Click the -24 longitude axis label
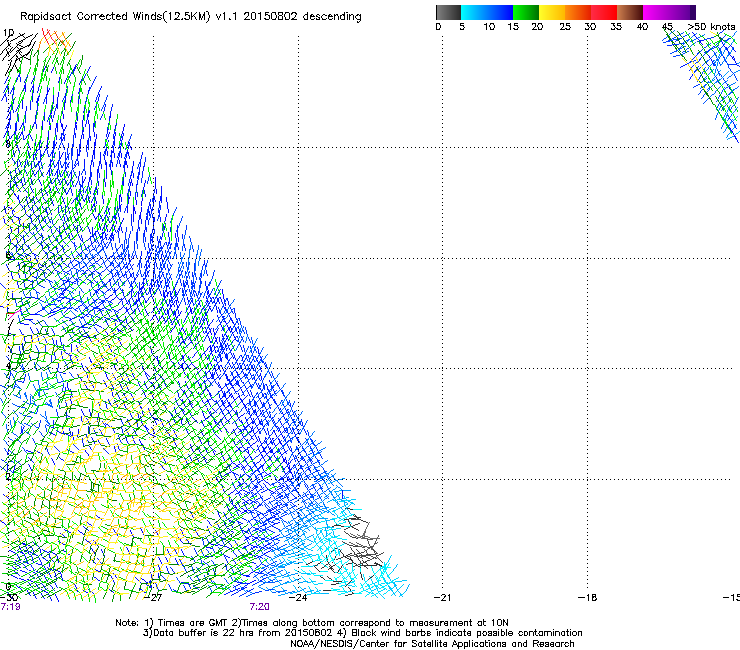This screenshot has height=650, width=740. coord(298,598)
